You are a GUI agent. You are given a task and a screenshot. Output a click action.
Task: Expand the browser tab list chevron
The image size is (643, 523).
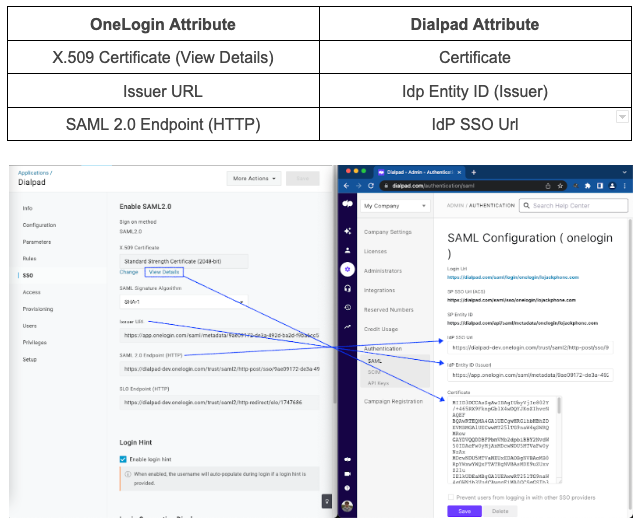pyautogui.click(x=625, y=172)
